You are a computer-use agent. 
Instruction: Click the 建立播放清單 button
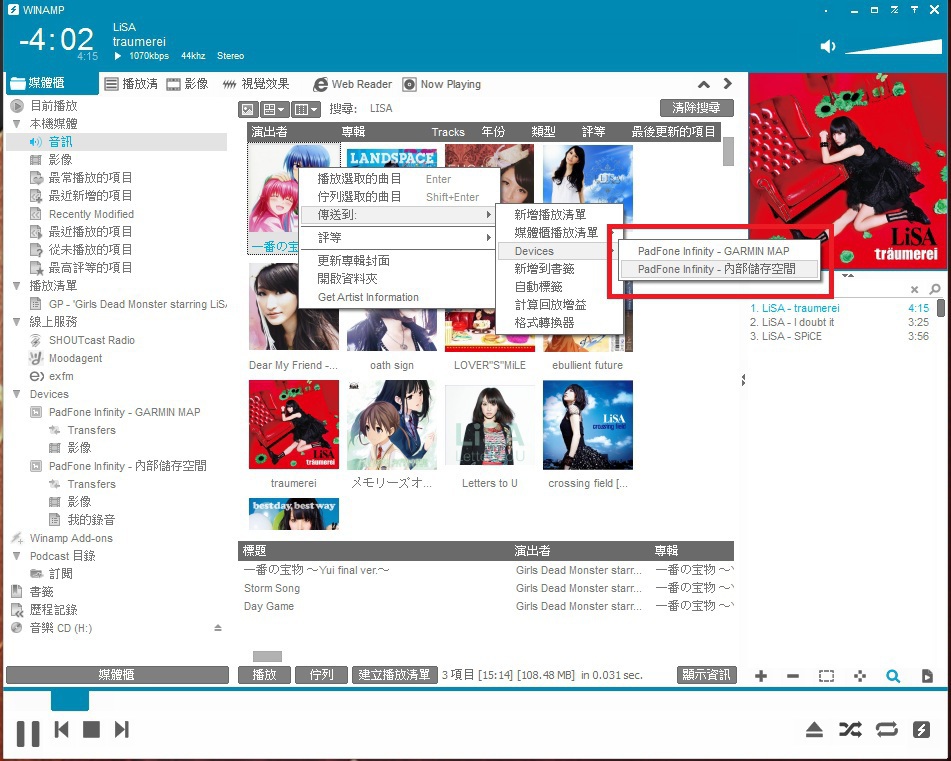click(394, 675)
